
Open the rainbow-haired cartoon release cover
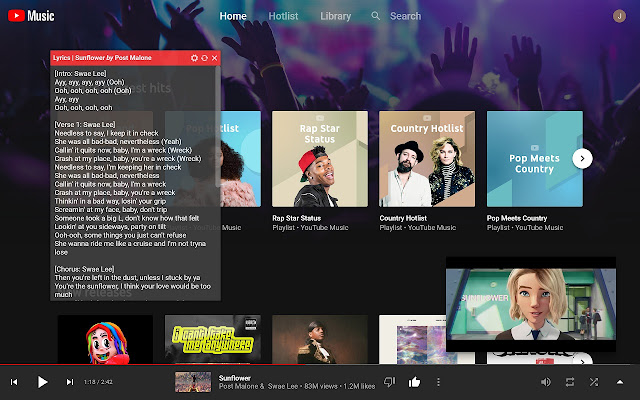point(105,339)
